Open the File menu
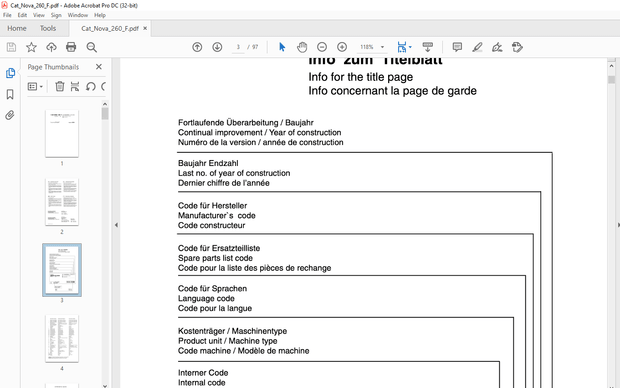 click(7, 15)
